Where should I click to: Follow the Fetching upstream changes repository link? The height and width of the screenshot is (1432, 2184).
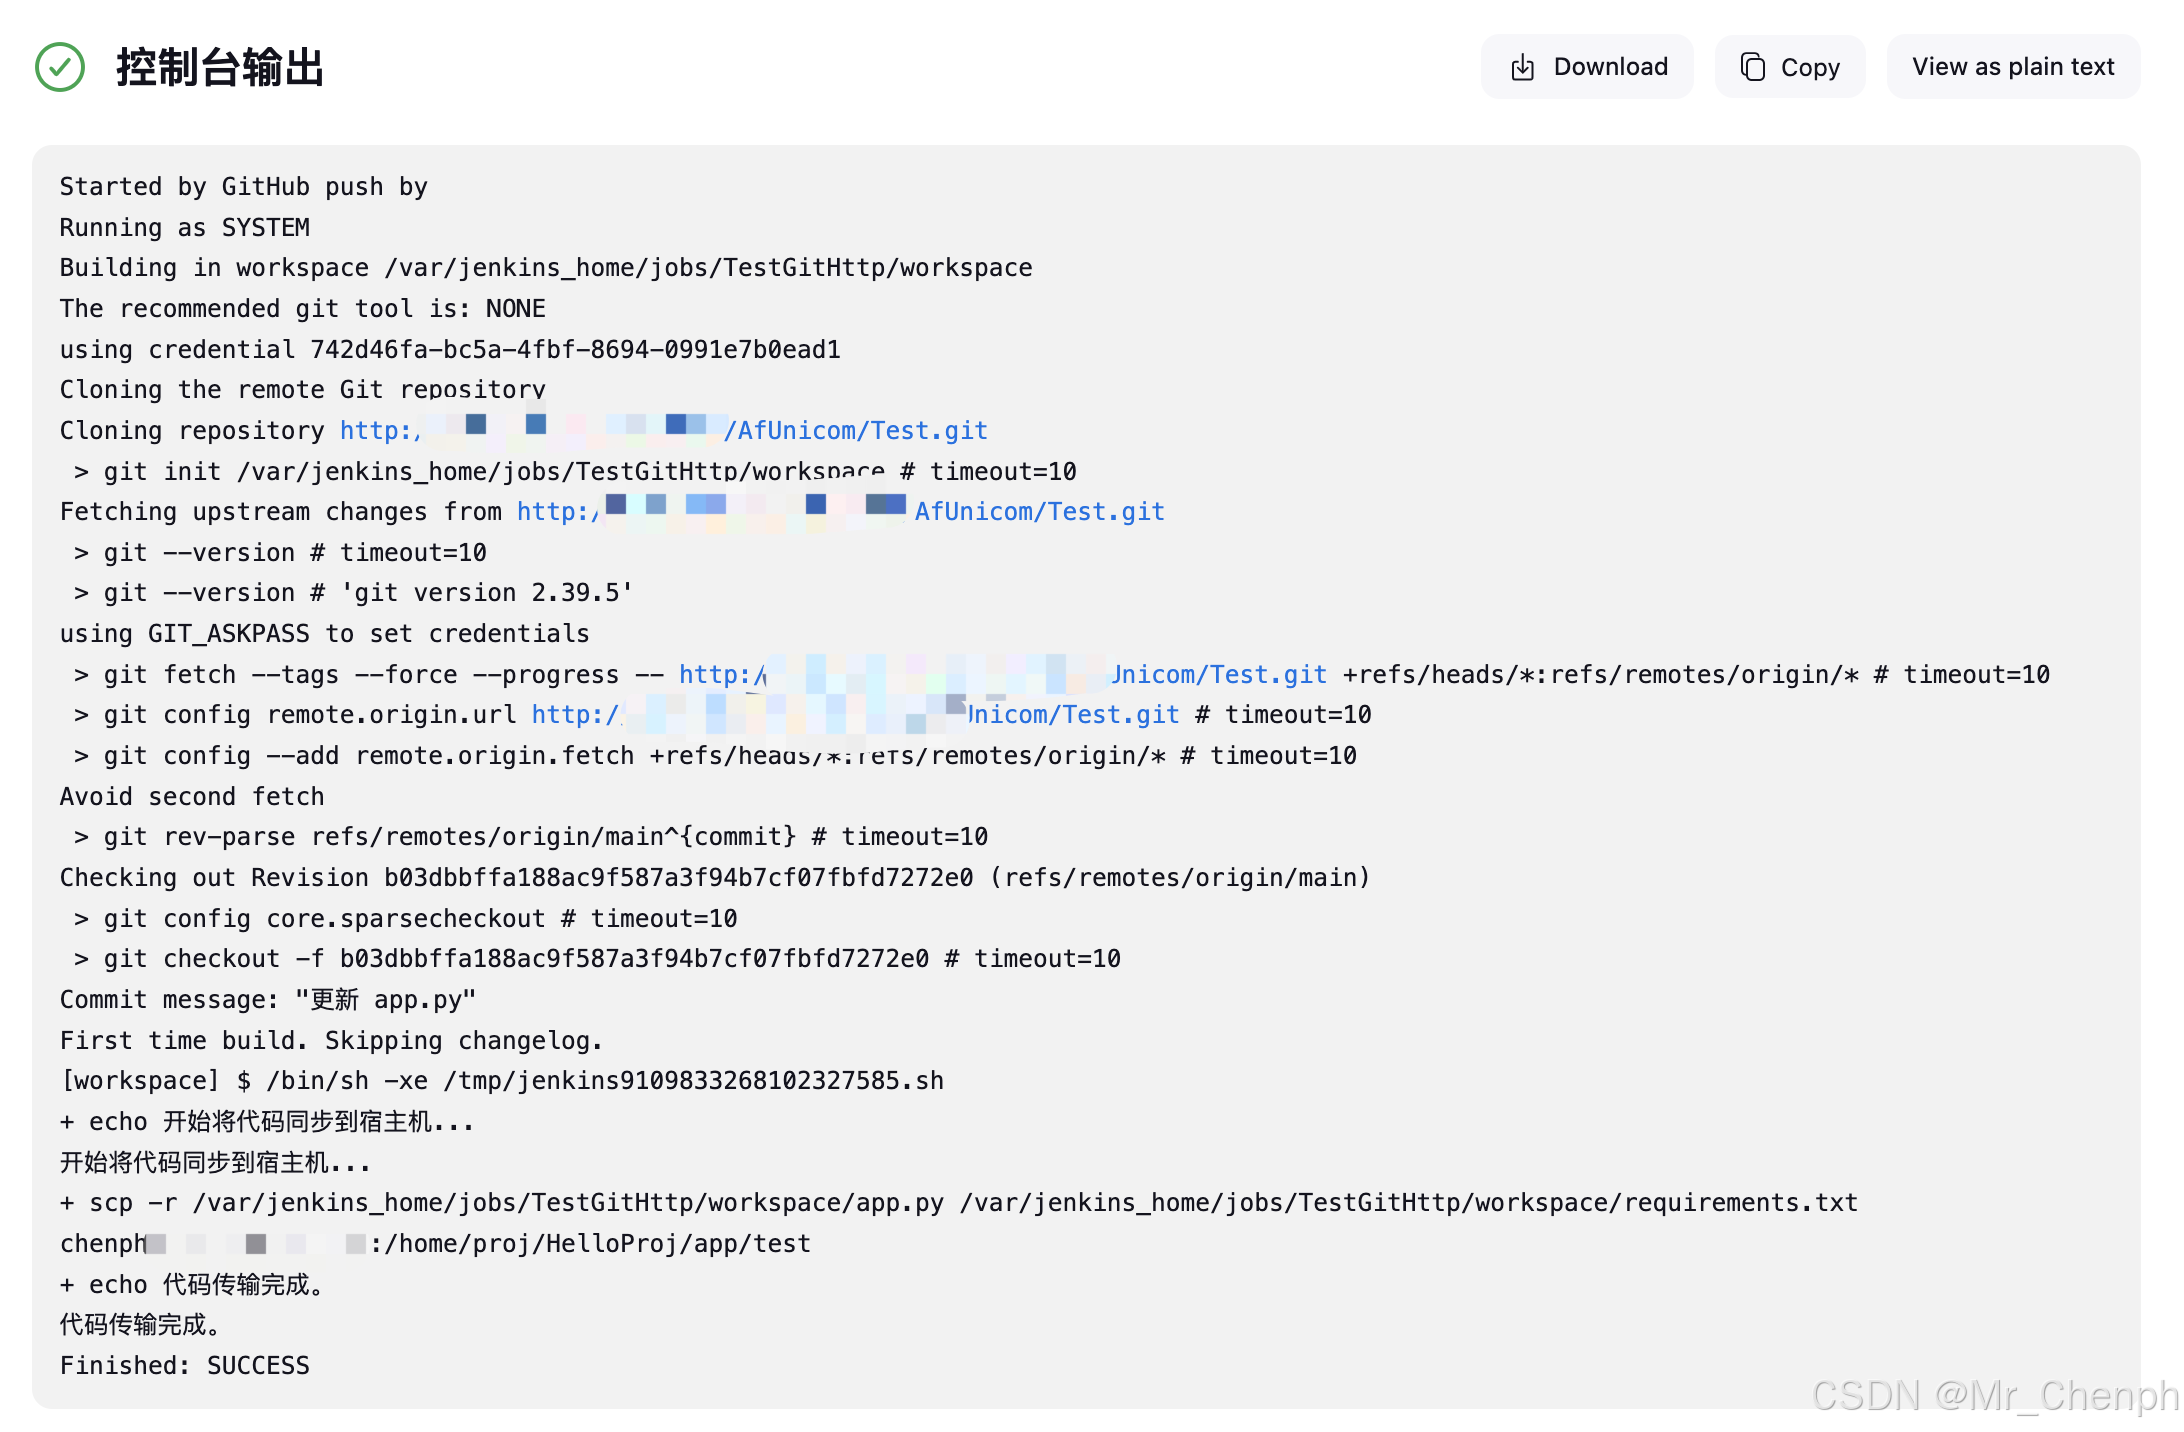(x=1039, y=512)
